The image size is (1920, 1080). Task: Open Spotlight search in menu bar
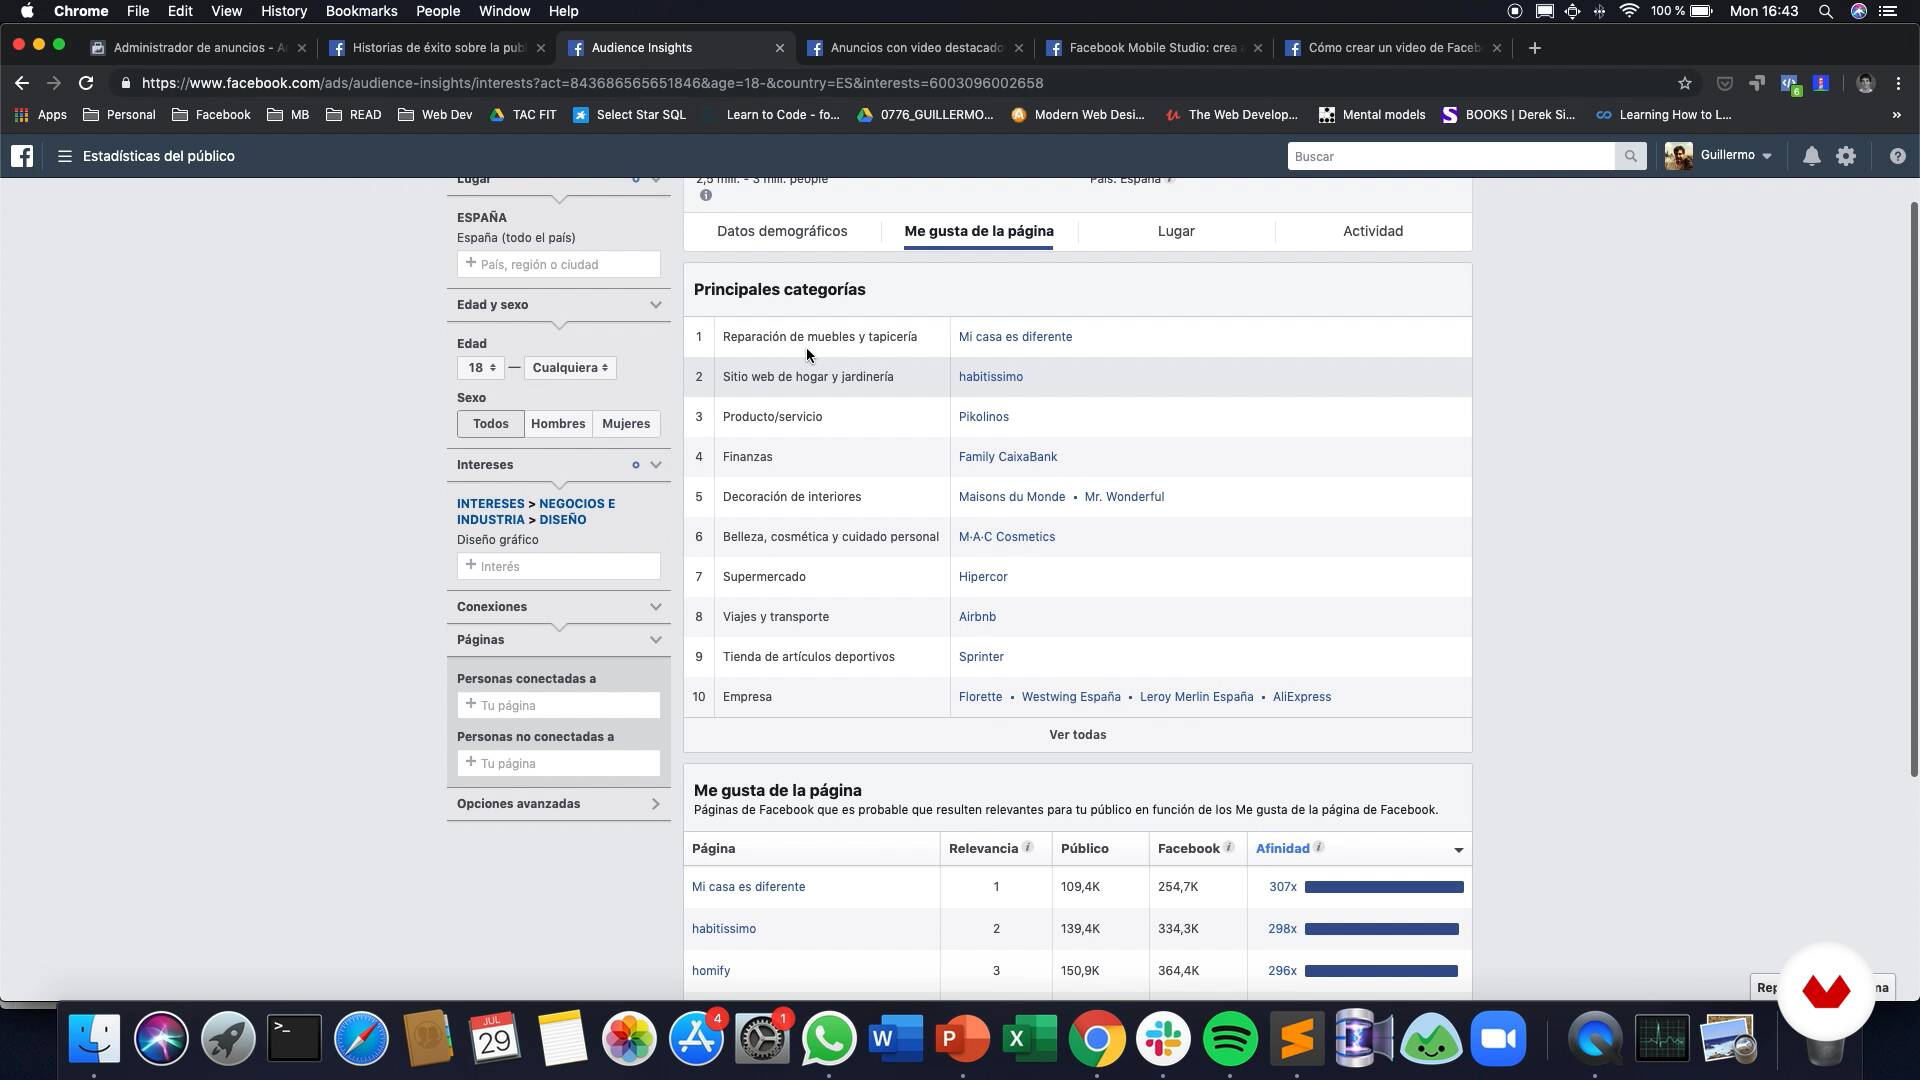[1825, 11]
